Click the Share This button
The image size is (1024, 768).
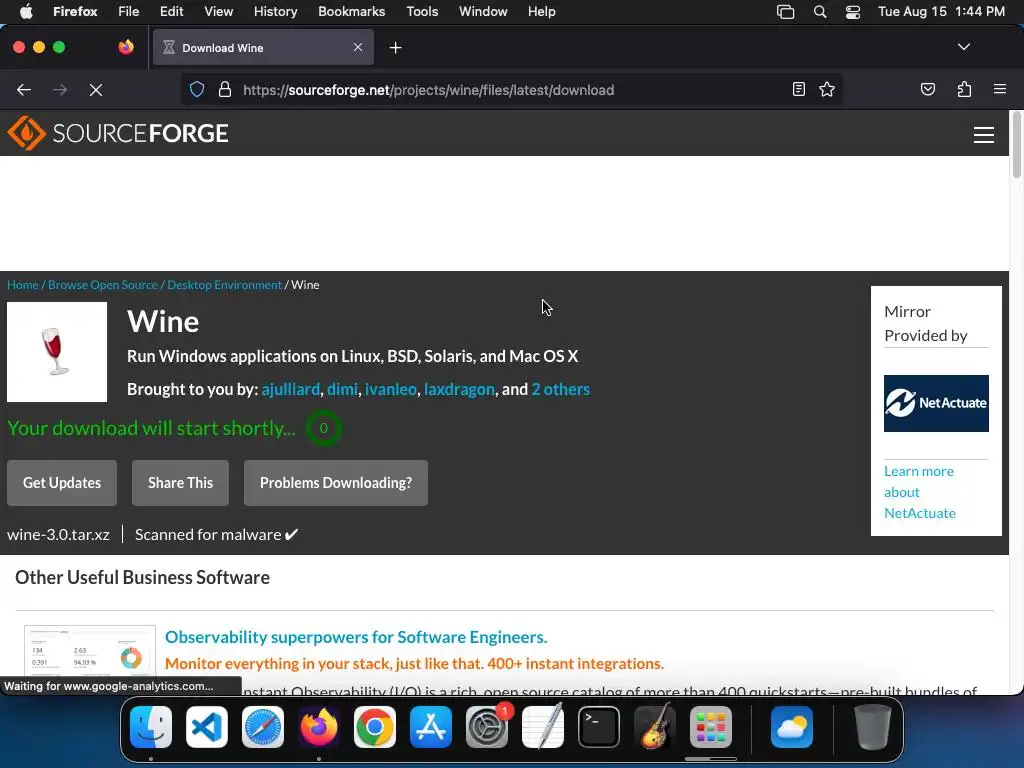(180, 483)
